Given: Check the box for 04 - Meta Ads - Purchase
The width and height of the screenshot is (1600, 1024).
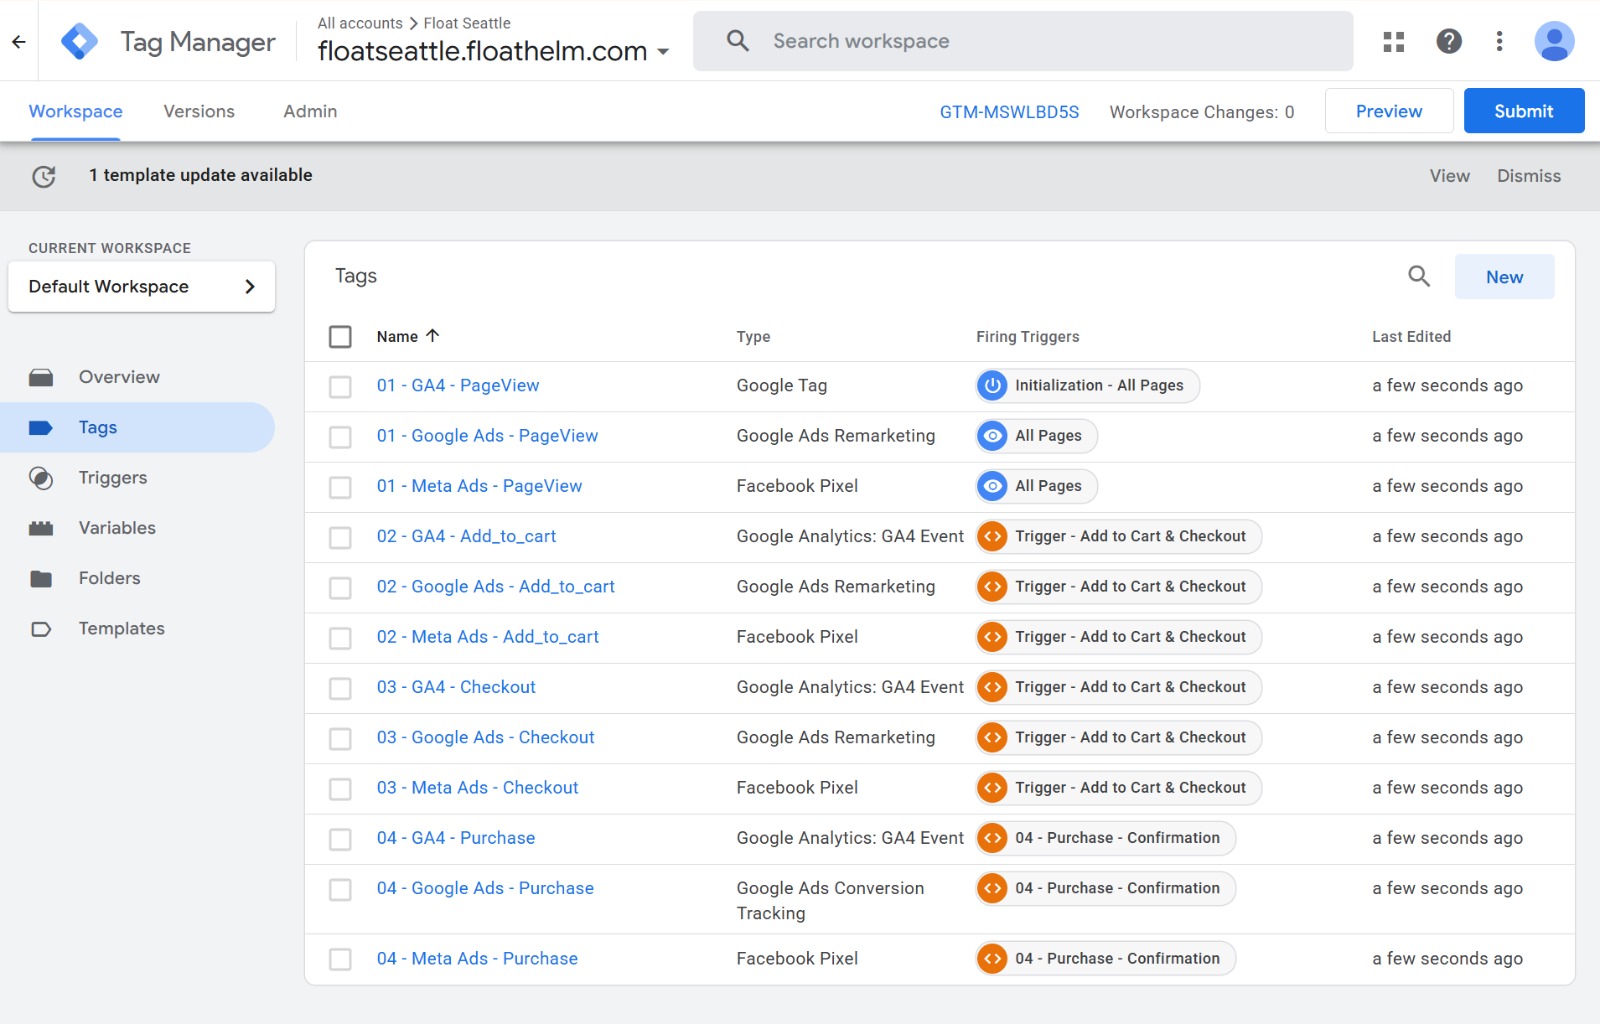Looking at the screenshot, I should [340, 959].
